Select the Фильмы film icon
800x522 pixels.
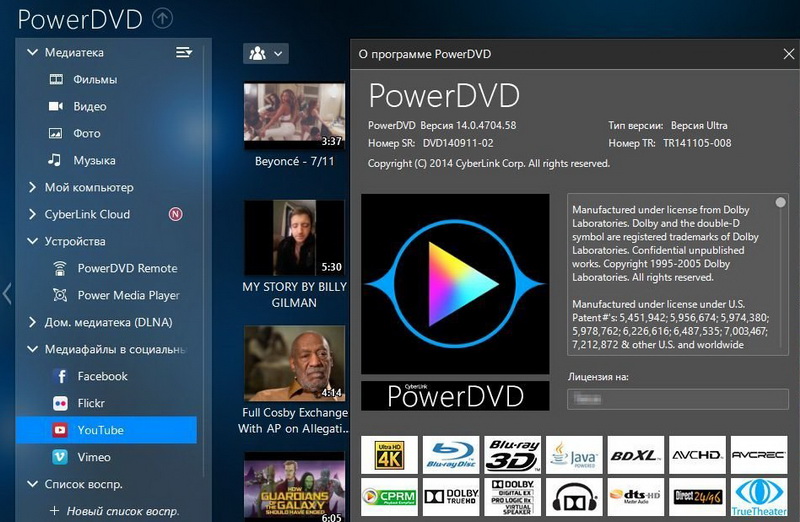point(56,79)
